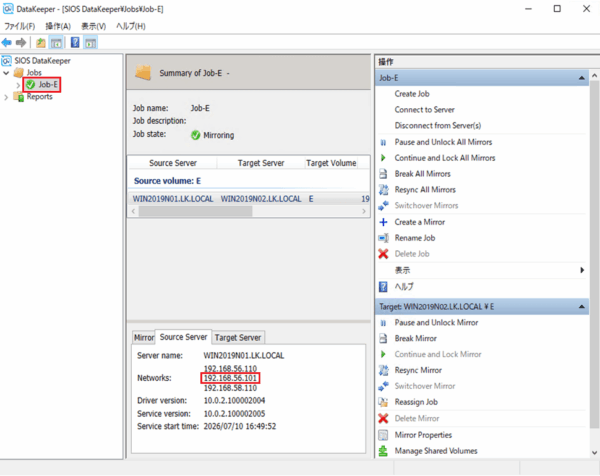Click Mirror Properties action text
This screenshot has height=476, width=600.
[x=423, y=435]
